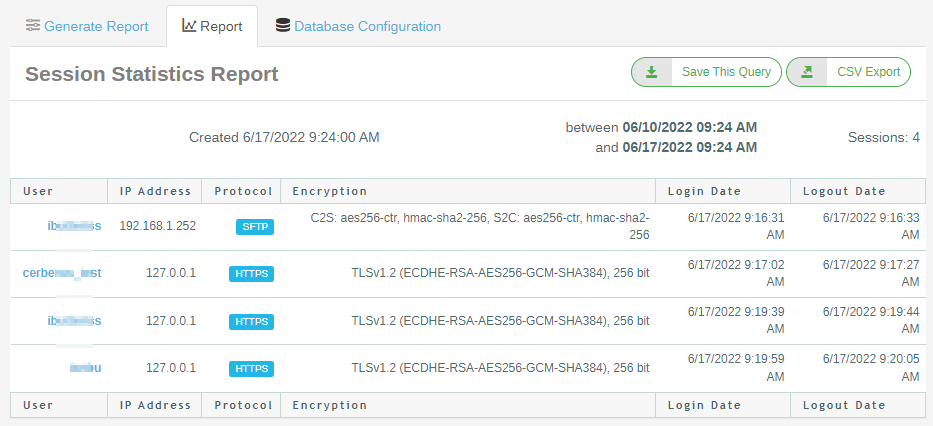
Task: Click the 'Created 6/17/2022 9:24:00 AM' text
Action: 284,137
